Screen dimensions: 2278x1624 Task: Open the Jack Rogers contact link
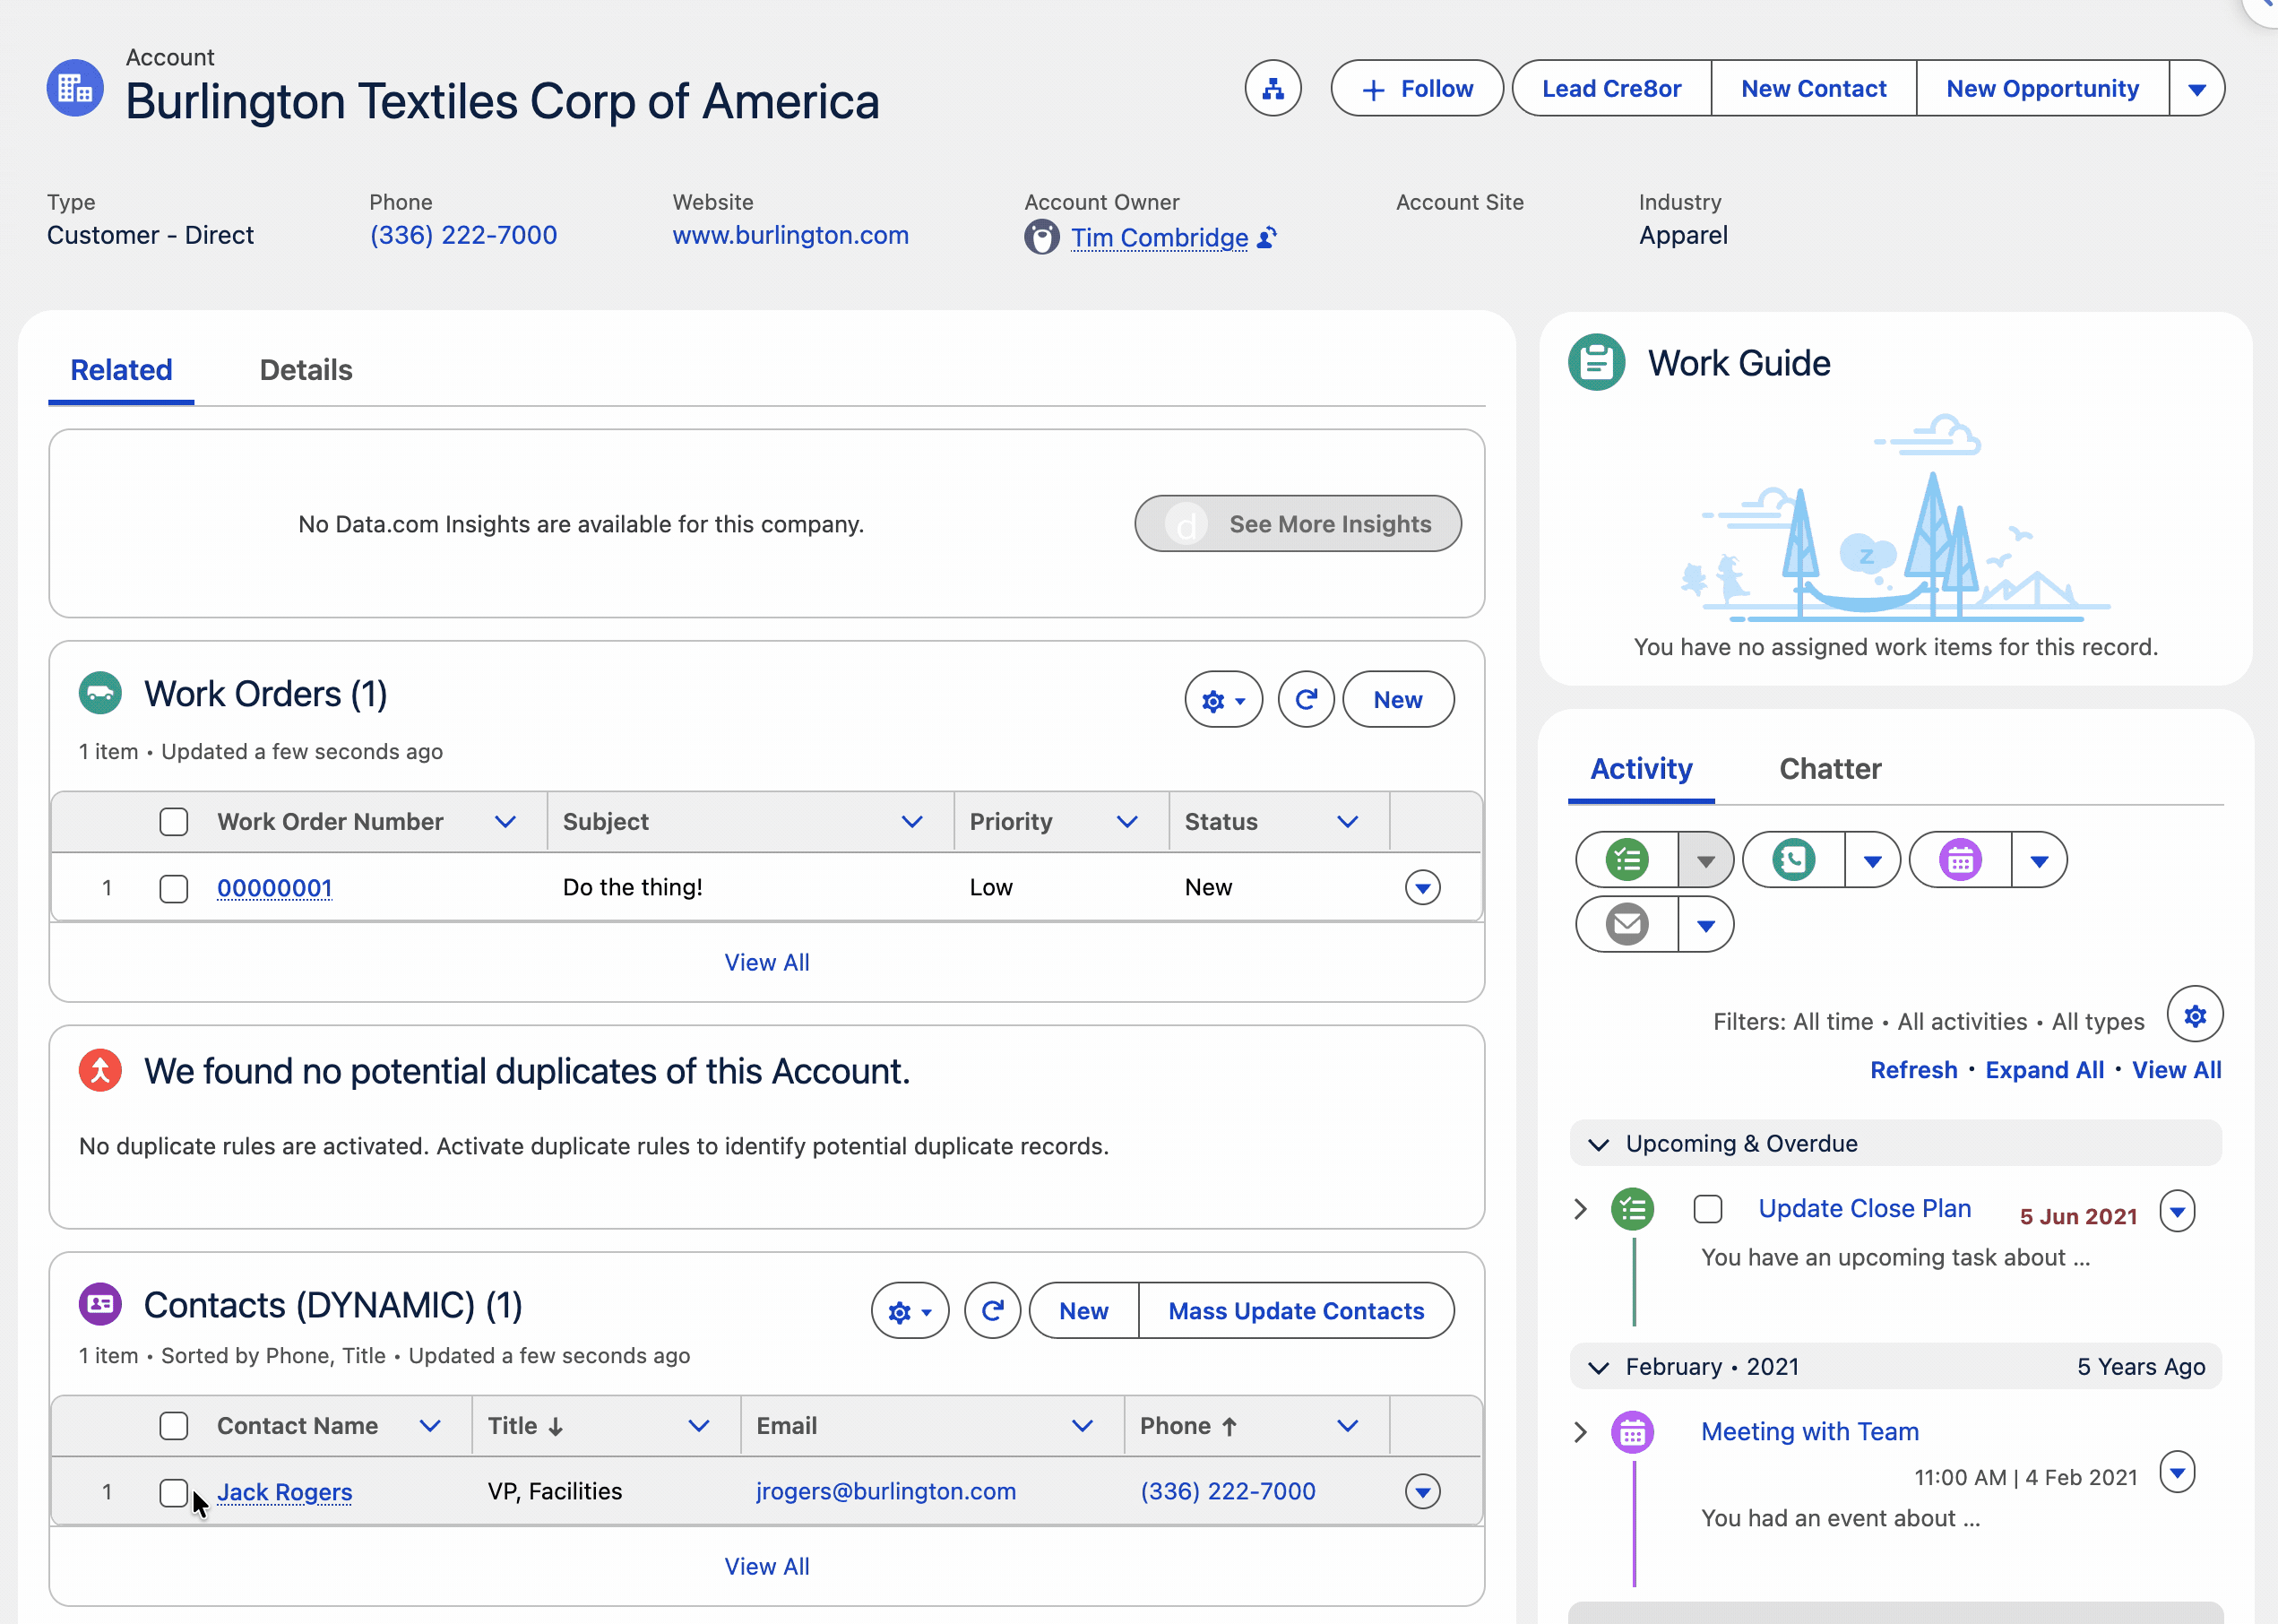[284, 1492]
